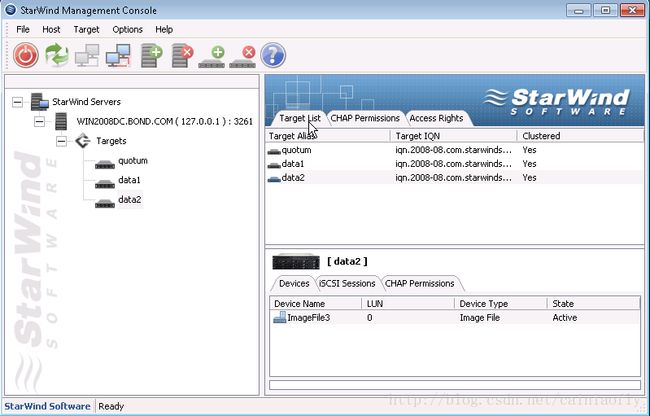This screenshot has height=416, width=650.
Task: Click the blue Help question mark icon
Action: coord(273,55)
